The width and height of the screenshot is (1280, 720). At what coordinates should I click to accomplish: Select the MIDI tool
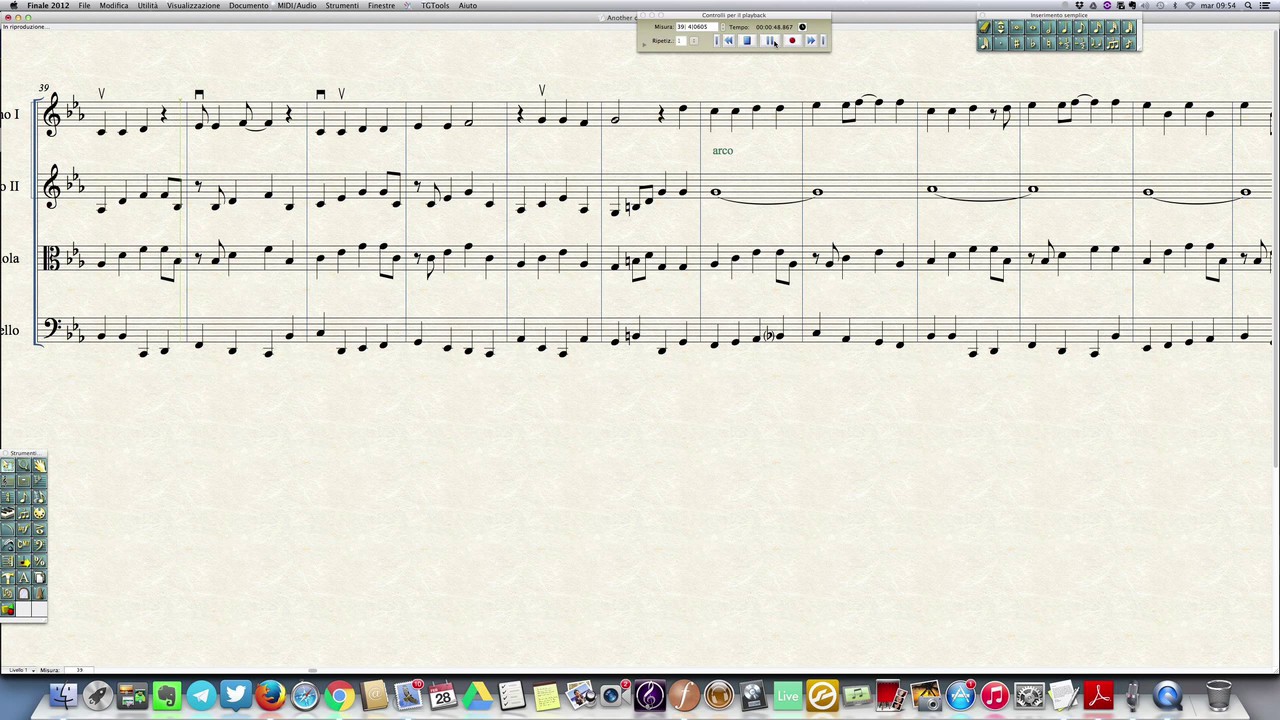40,513
